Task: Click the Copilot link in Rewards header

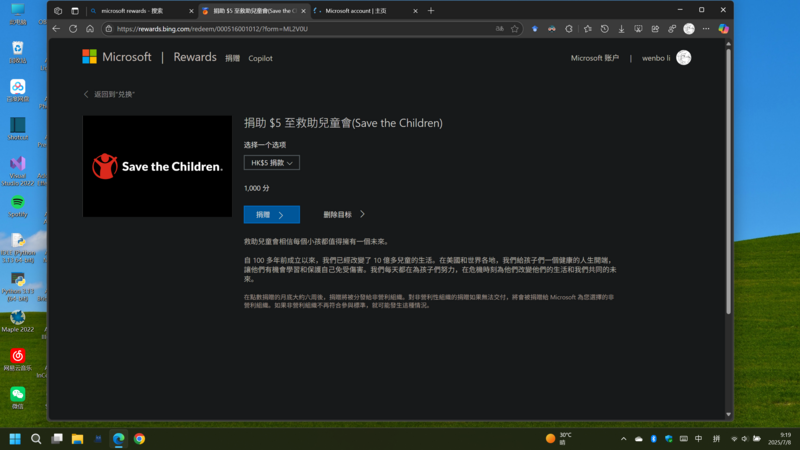Action: click(260, 58)
